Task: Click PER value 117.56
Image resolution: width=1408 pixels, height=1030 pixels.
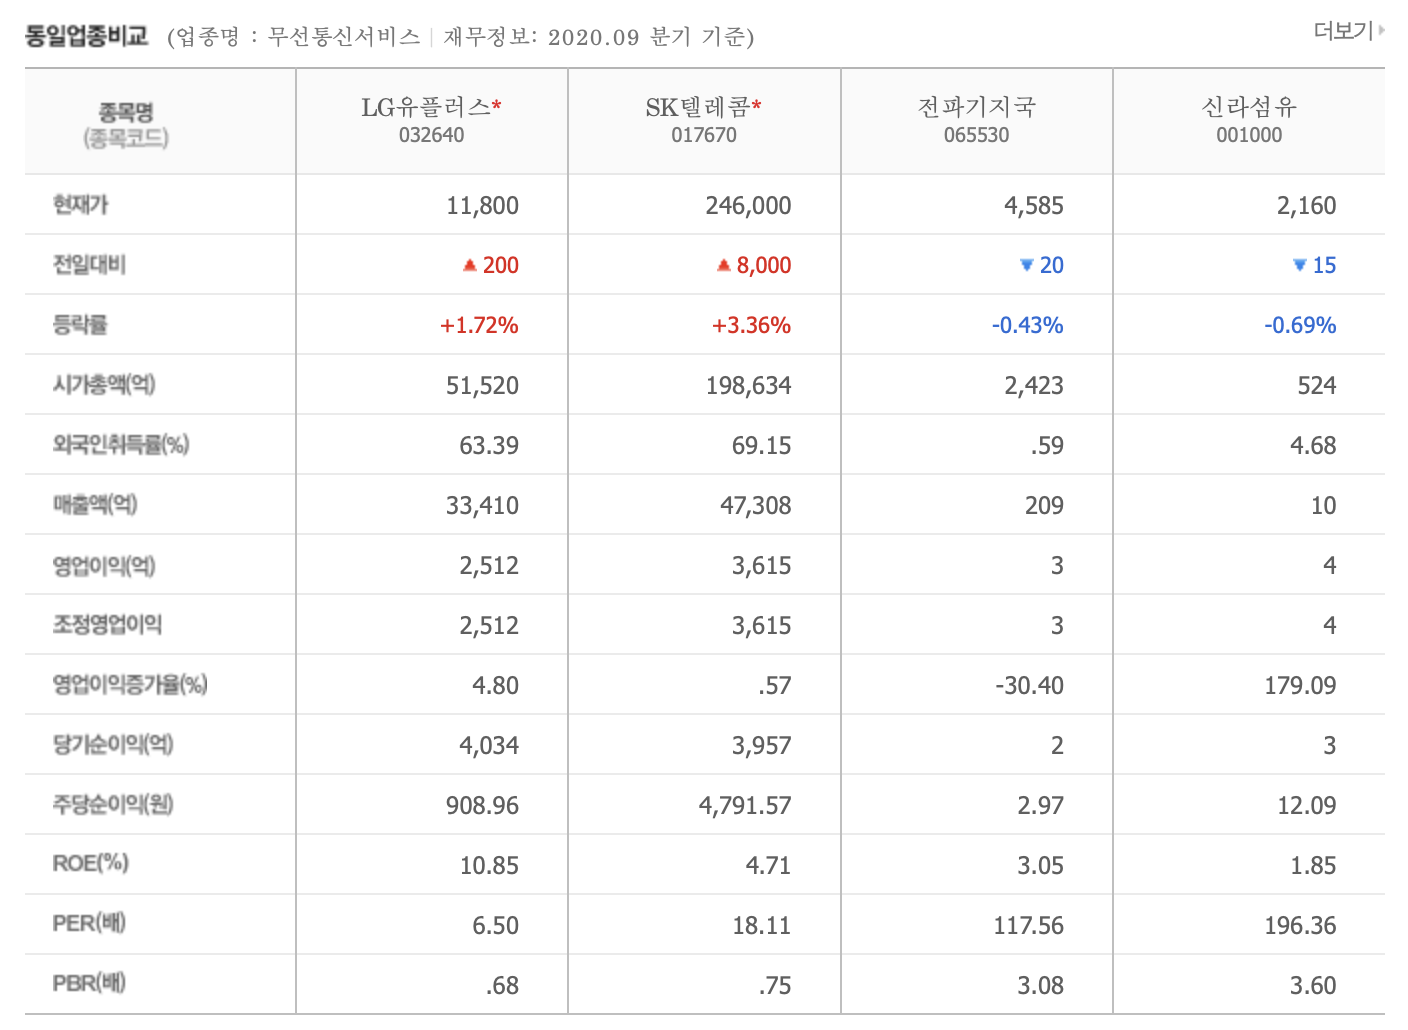Action: pyautogui.click(x=1028, y=926)
